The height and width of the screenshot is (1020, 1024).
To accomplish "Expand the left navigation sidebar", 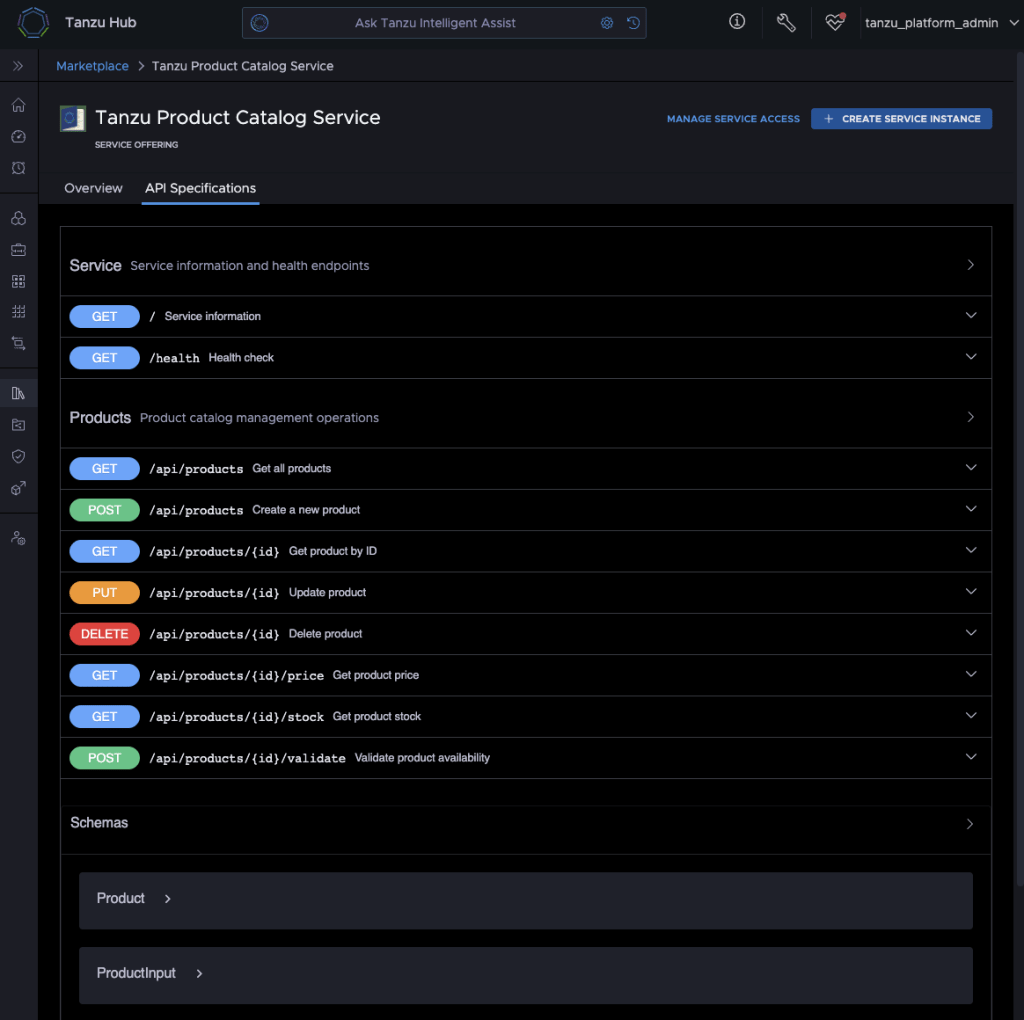I will click(18, 66).
